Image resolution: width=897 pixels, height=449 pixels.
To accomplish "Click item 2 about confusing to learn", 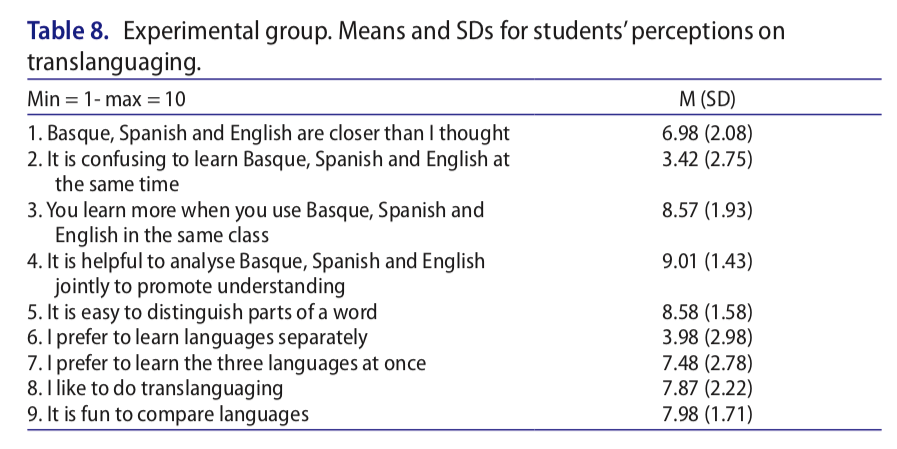I will coord(266,159).
